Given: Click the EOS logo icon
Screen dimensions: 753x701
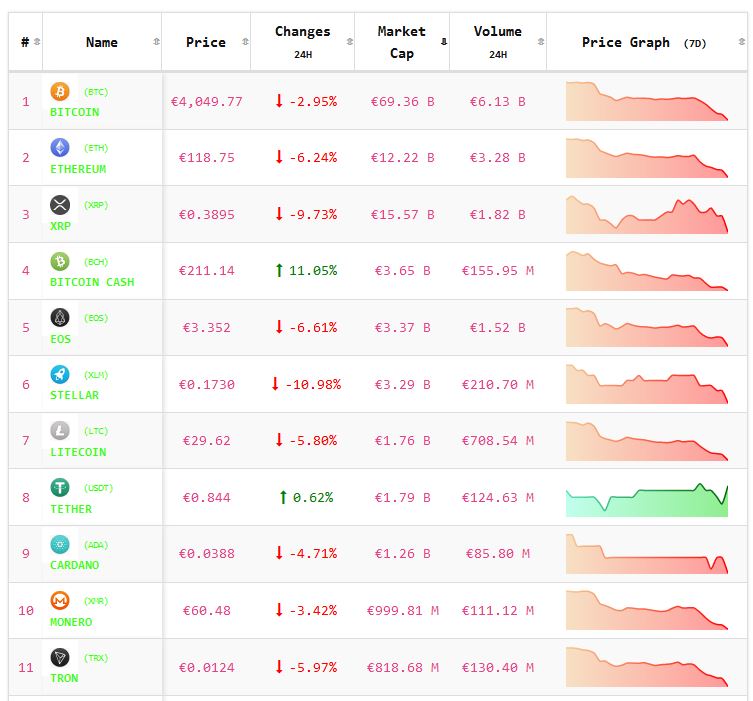Looking at the screenshot, I should [60, 318].
